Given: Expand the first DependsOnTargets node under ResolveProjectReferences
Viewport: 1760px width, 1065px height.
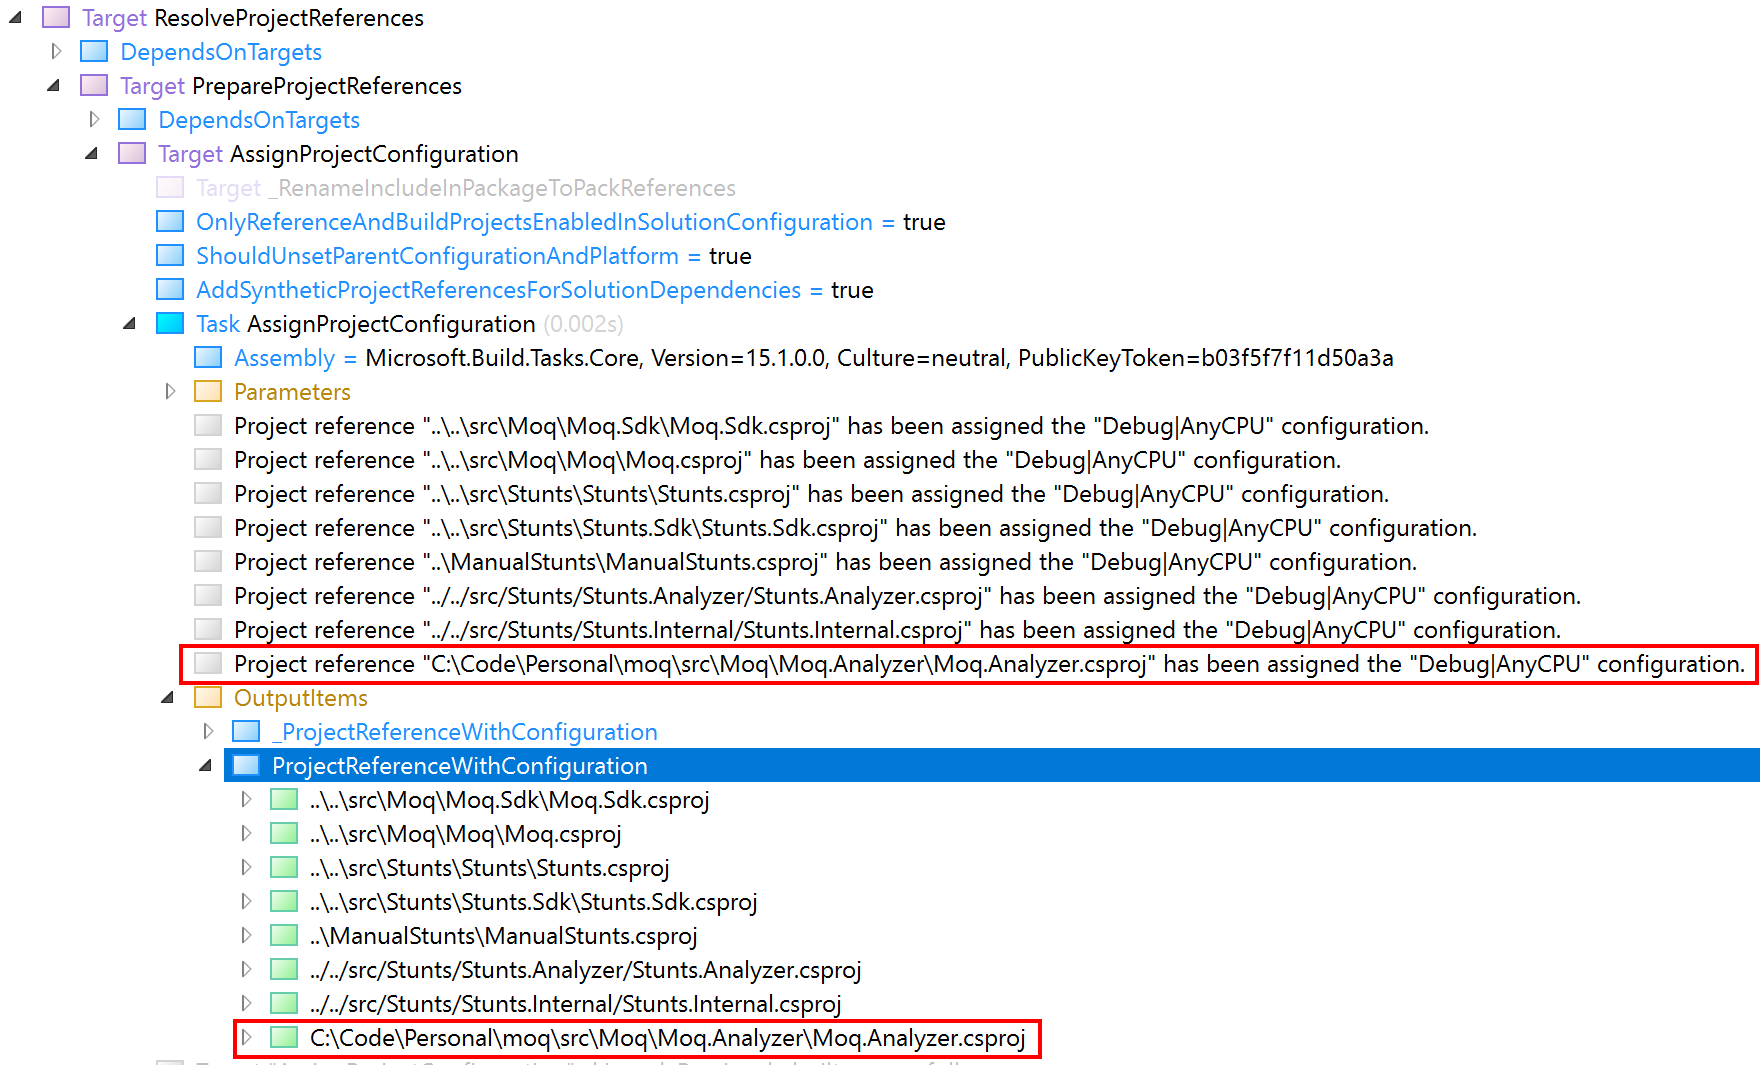Looking at the screenshot, I should pos(56,51).
